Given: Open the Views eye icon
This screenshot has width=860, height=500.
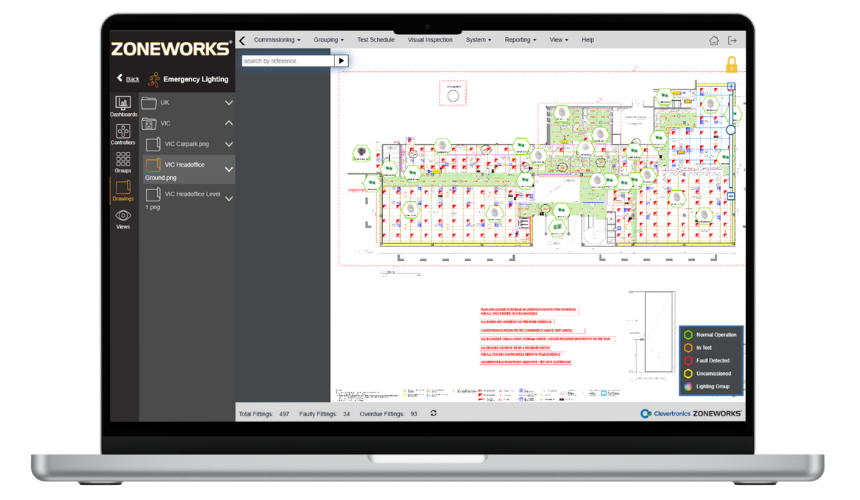Looking at the screenshot, I should tap(123, 217).
